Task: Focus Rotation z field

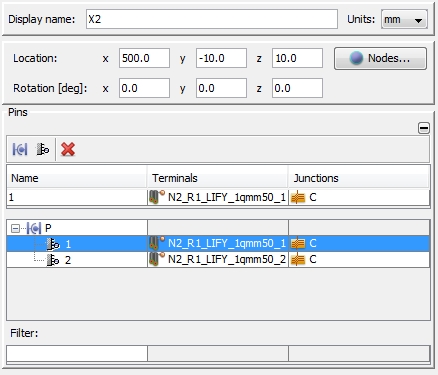Action: 297,88
